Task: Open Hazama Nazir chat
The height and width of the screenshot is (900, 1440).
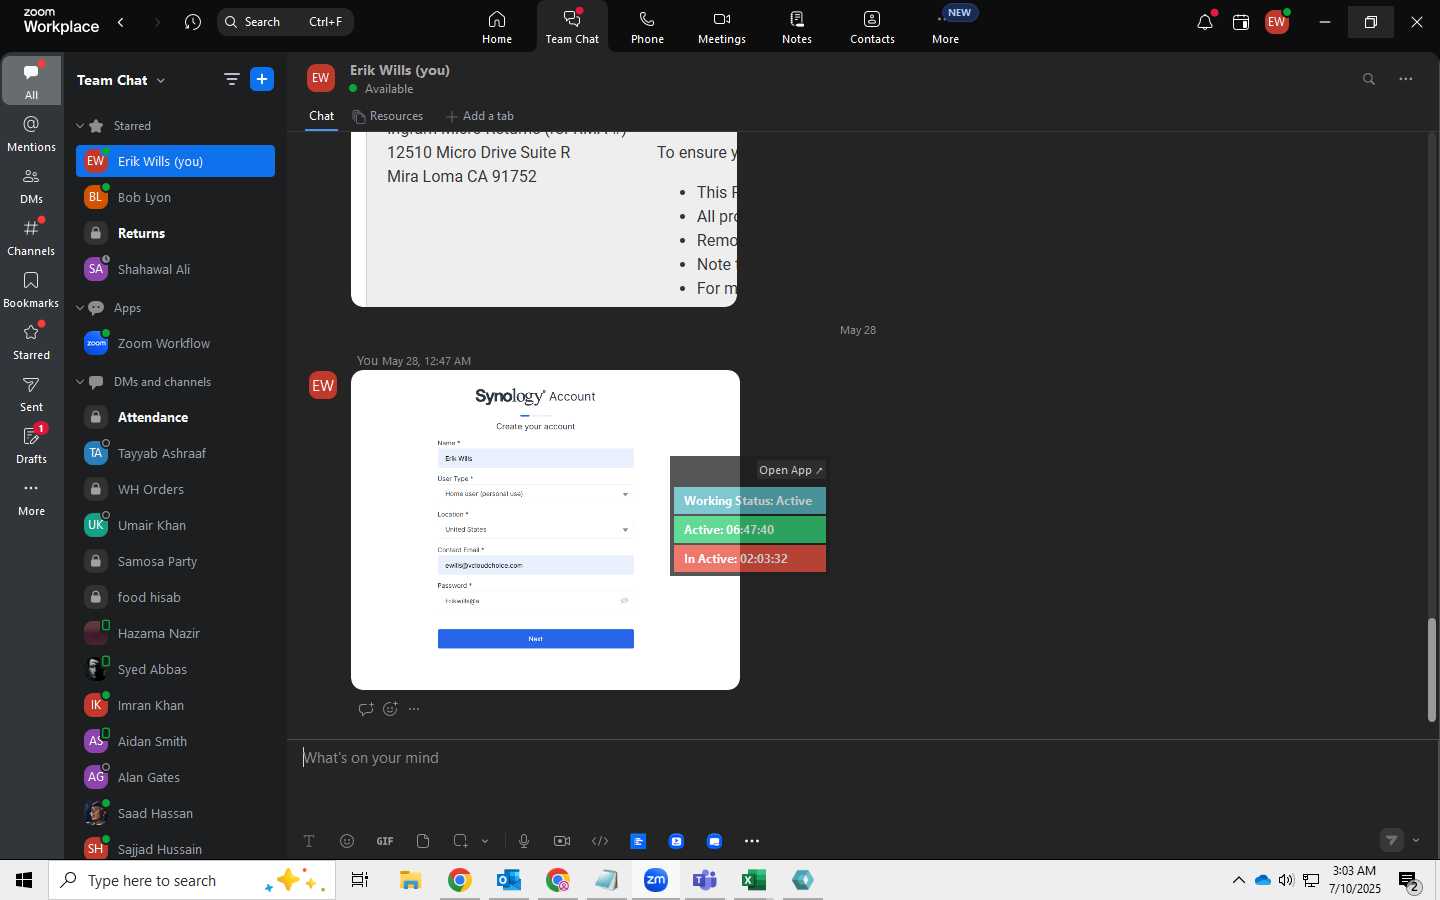Action: 175,633
